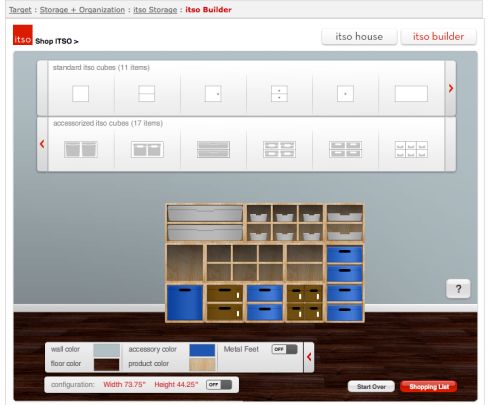490x405 pixels.
Task: Select the empty six-compartment cube in middle row
Action: (245, 263)
